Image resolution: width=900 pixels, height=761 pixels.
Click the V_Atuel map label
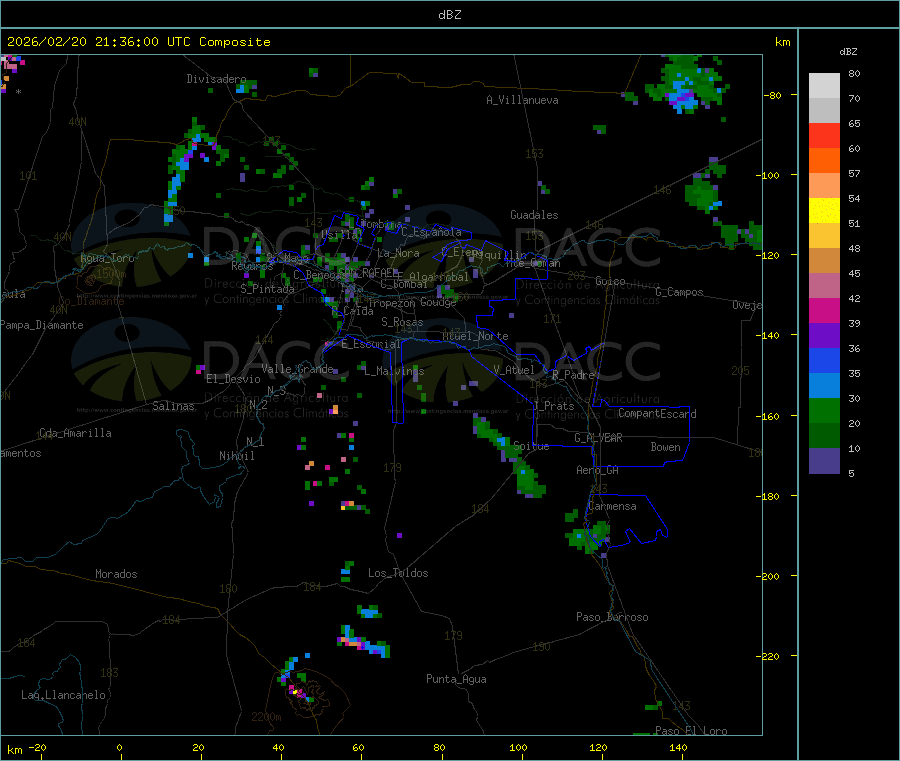coord(514,370)
